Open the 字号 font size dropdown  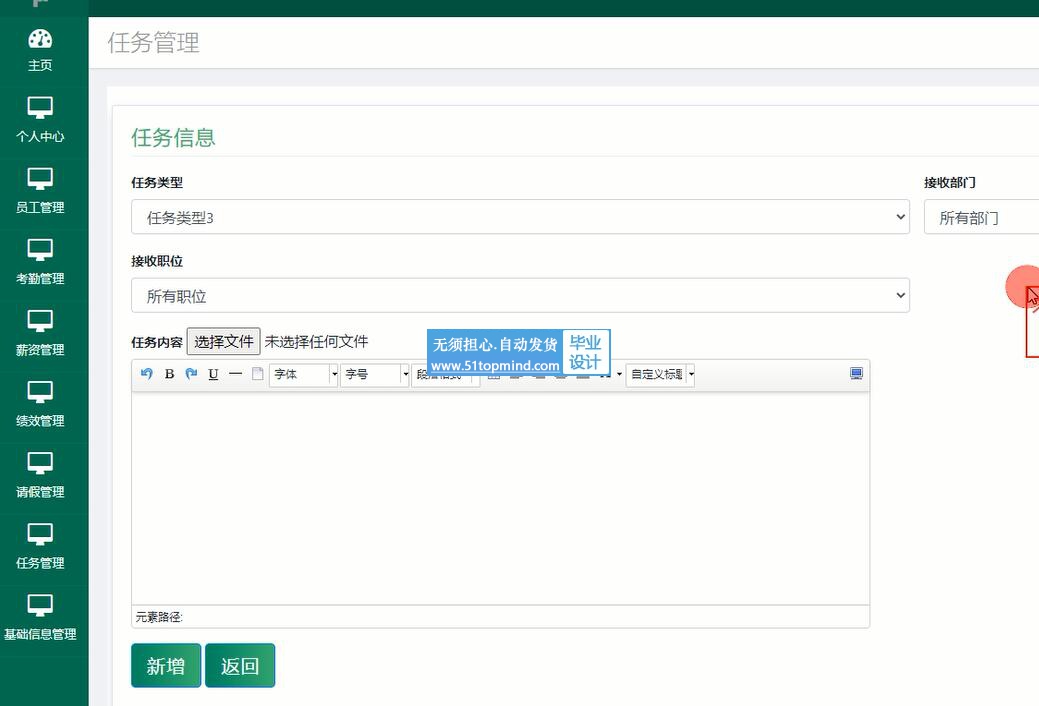point(374,375)
